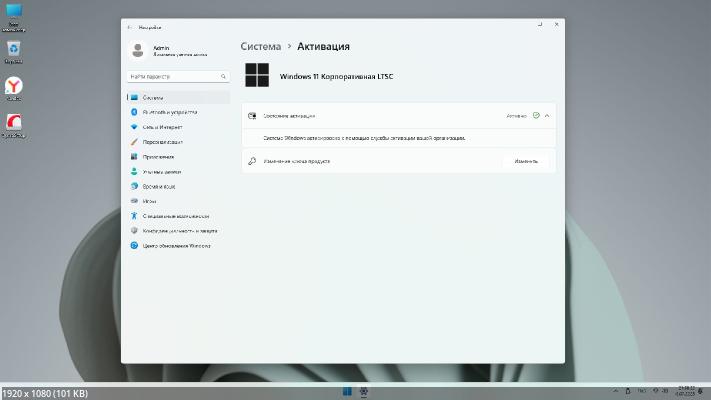
Task: Collapse the Состояние активации section
Action: point(547,116)
